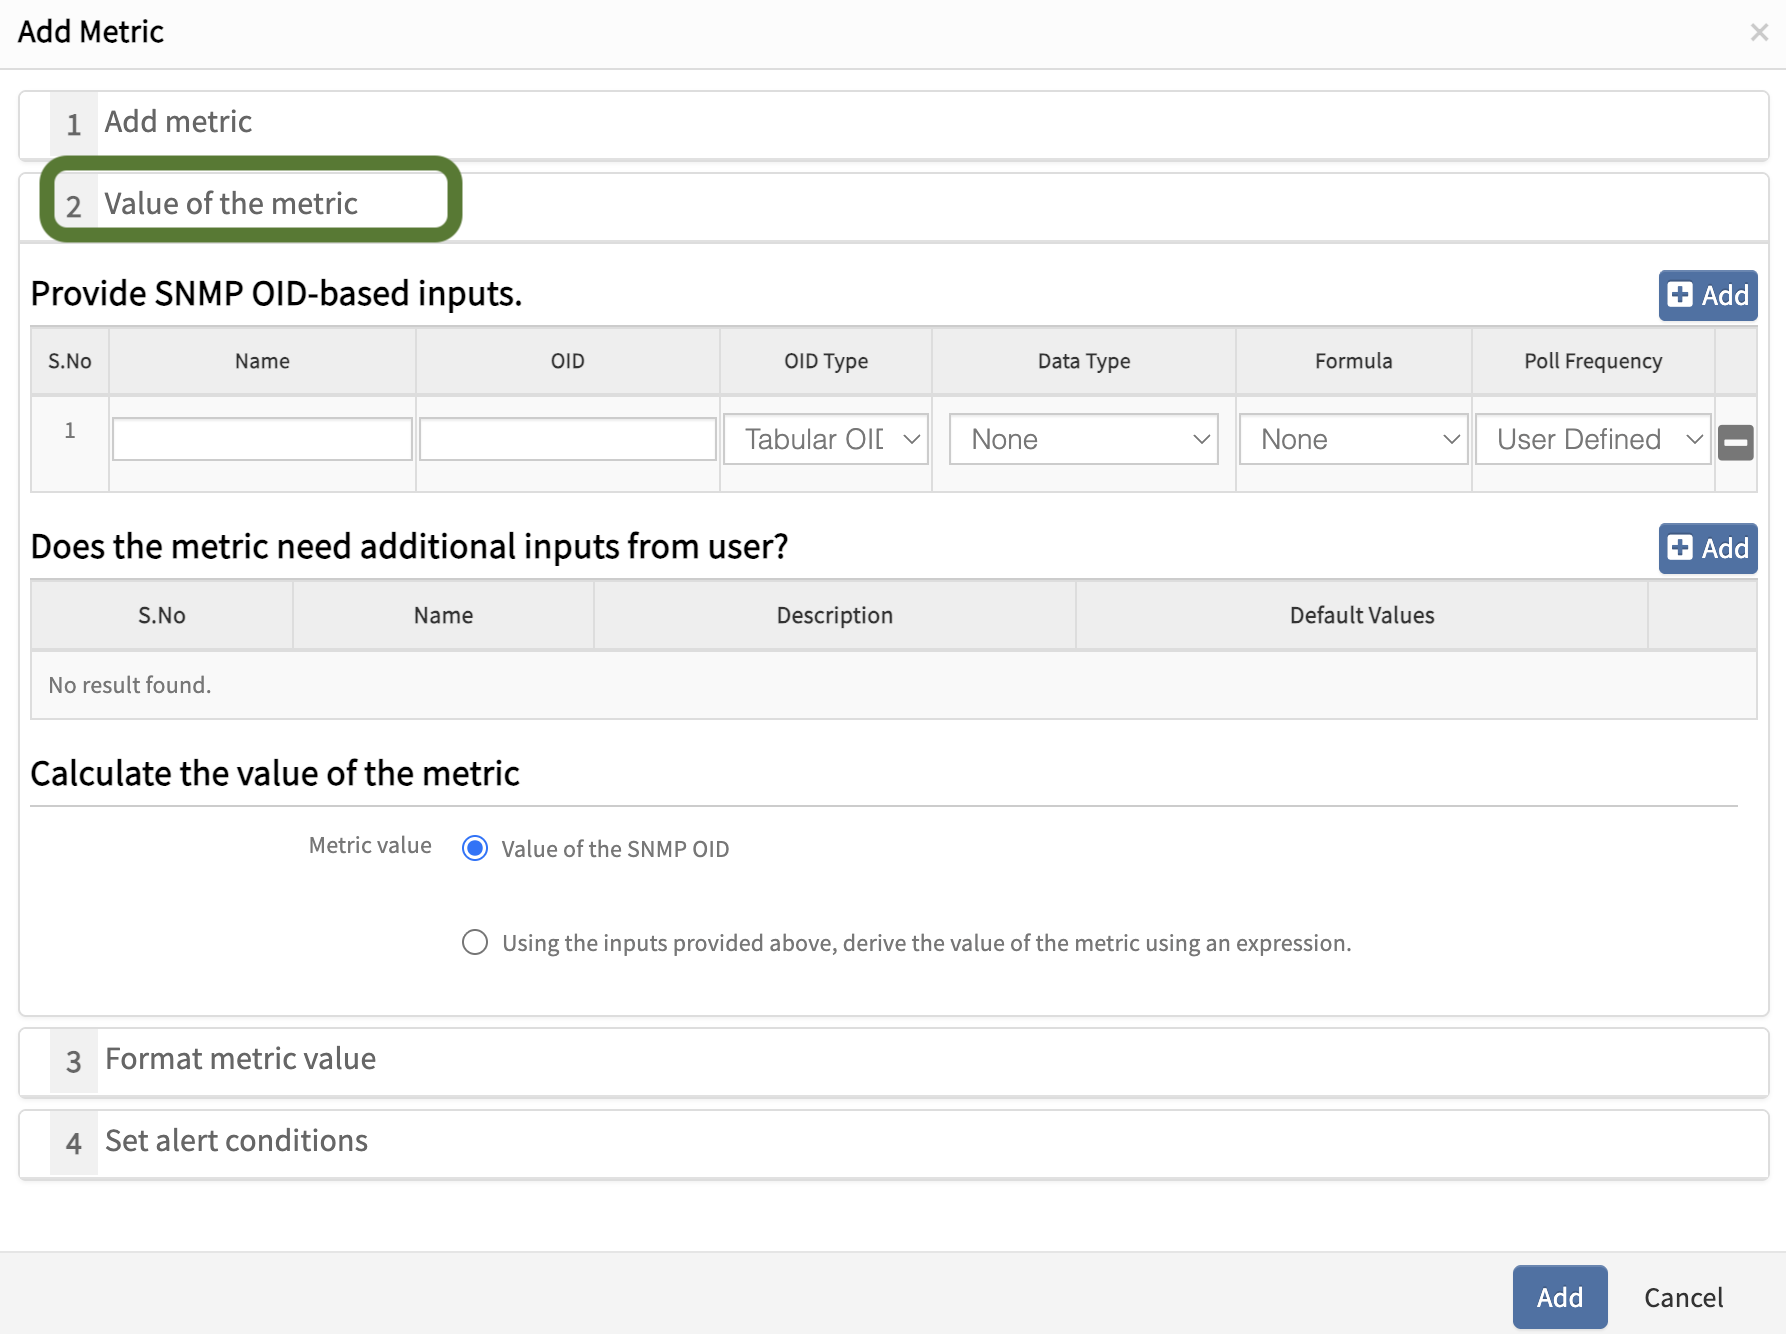Click Cancel to dismiss the dialog
Viewport: 1786px width, 1334px height.
1683,1297
